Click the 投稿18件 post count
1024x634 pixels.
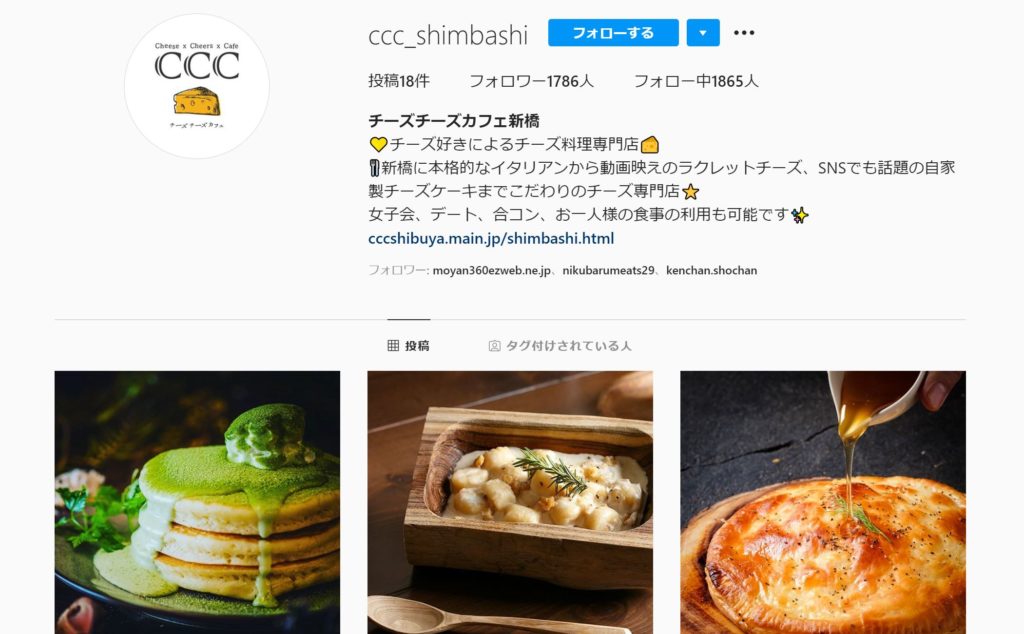coord(399,81)
